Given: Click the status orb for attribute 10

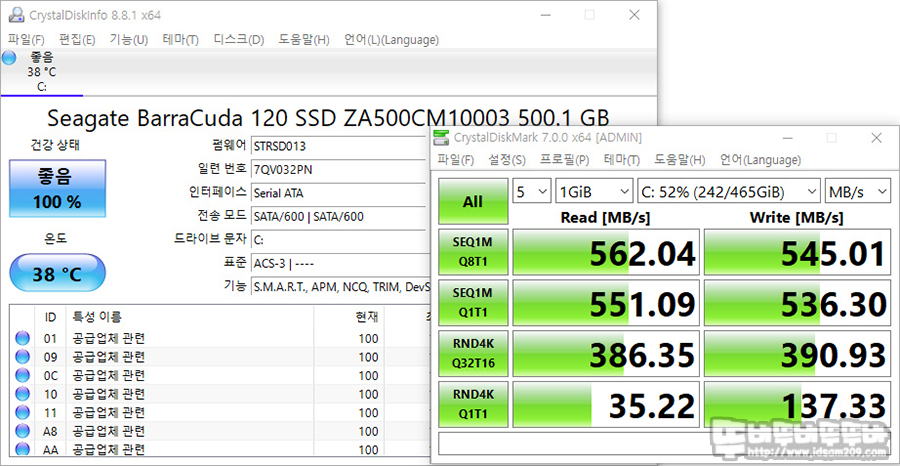Looking at the screenshot, I should [x=22, y=394].
